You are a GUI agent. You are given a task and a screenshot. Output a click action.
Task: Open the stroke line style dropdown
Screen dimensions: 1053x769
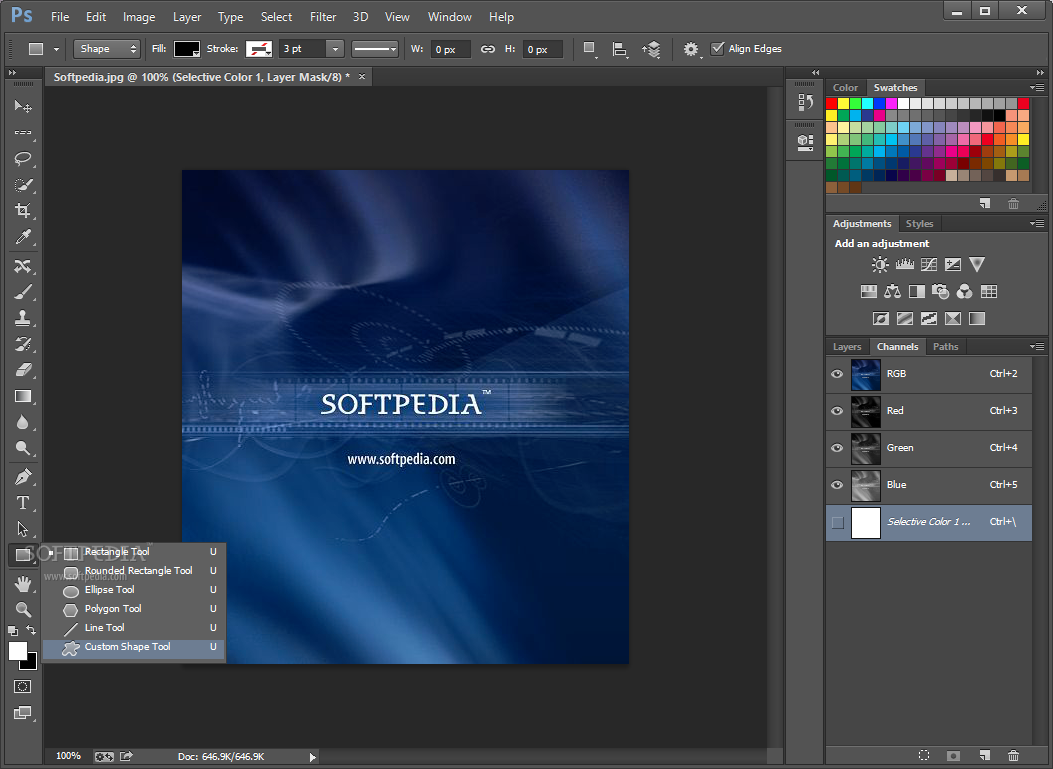375,49
